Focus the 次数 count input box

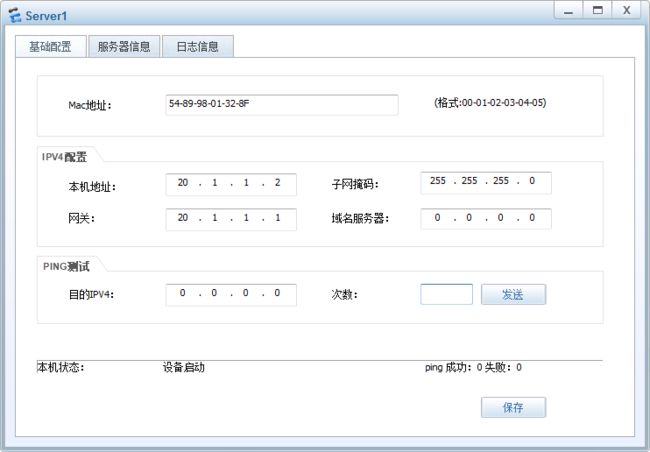click(x=446, y=294)
